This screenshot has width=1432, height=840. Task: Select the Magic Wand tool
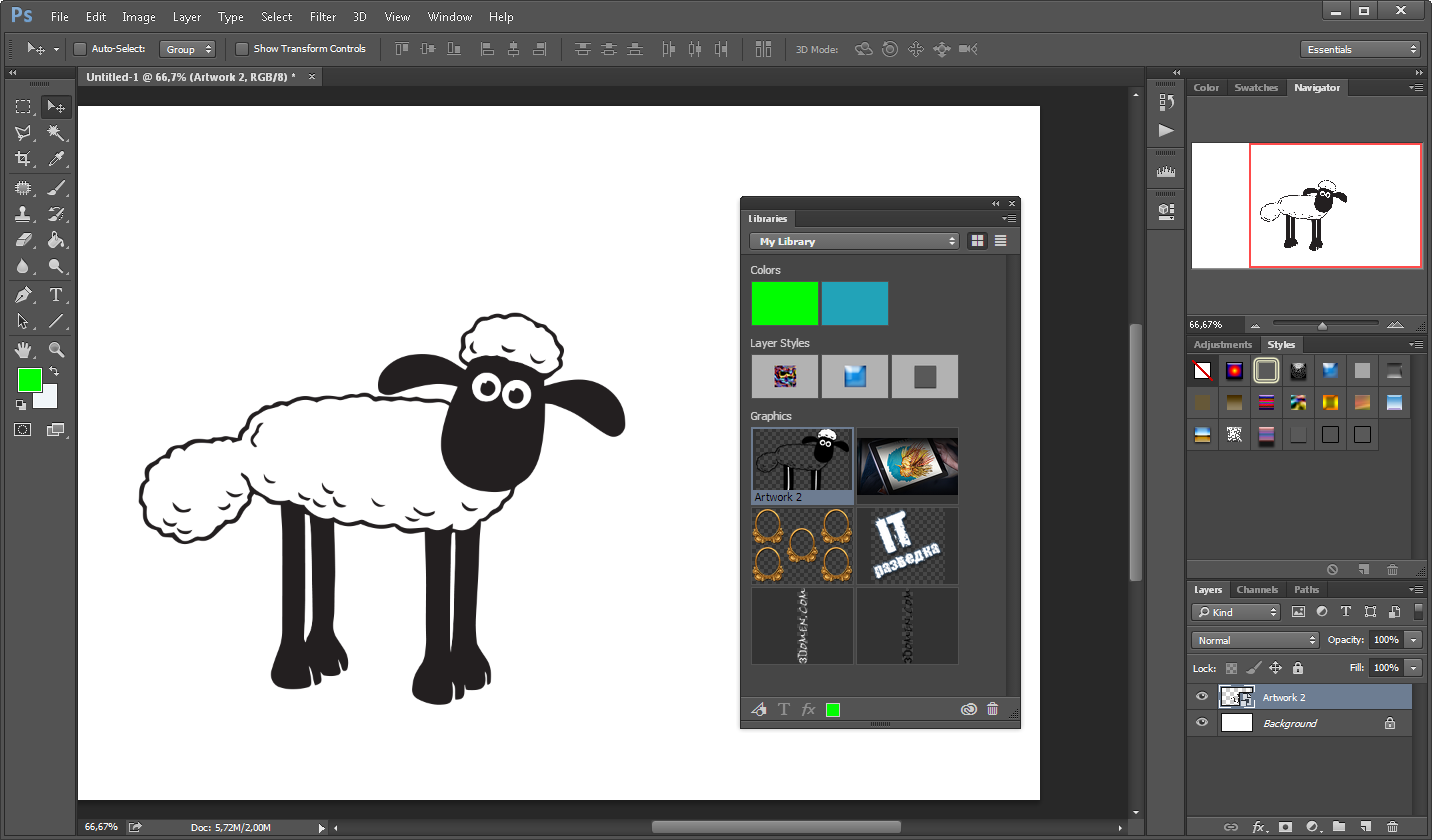tap(57, 132)
